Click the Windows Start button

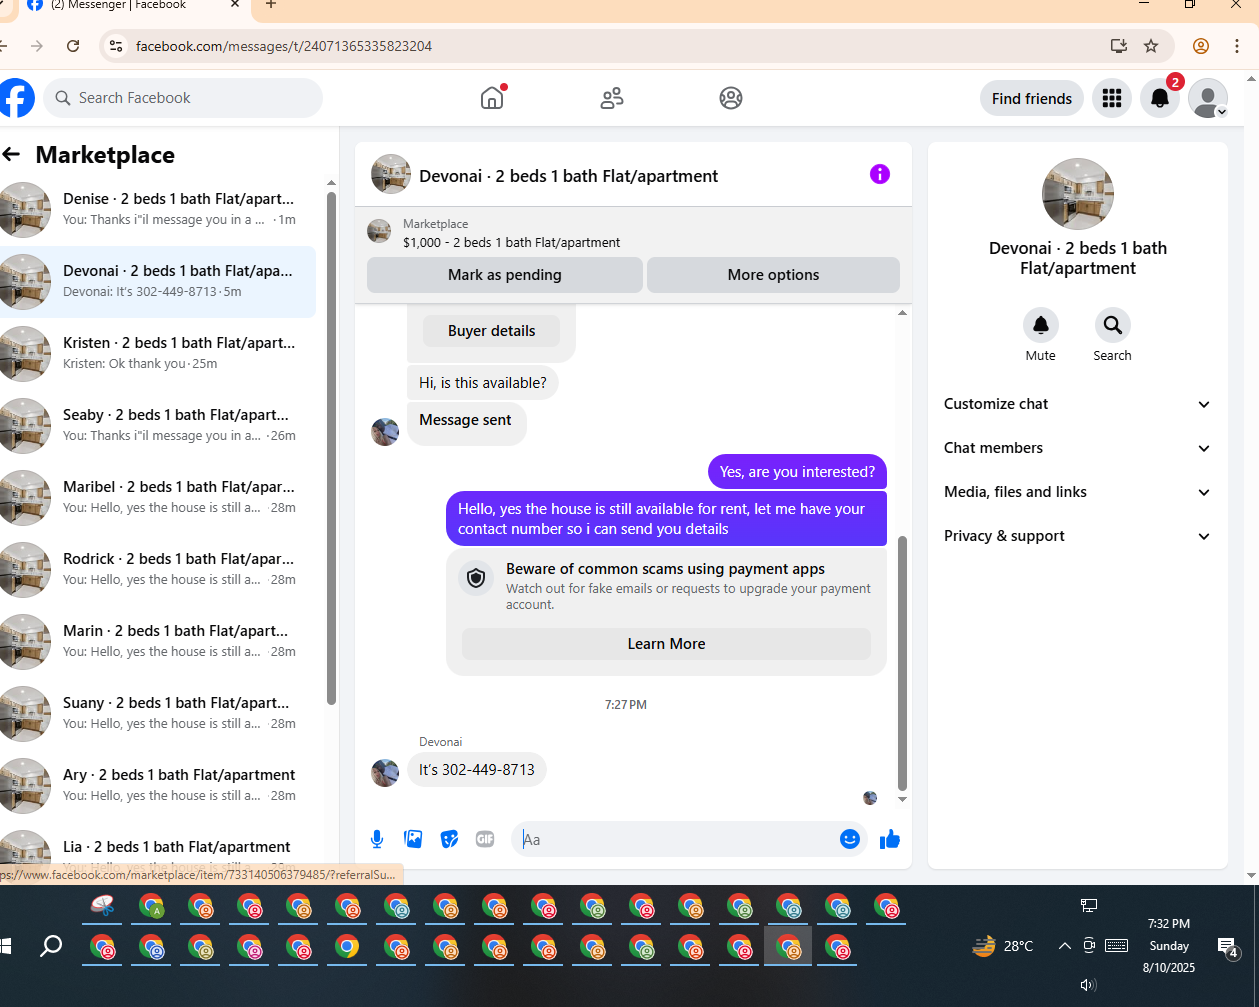(6, 946)
